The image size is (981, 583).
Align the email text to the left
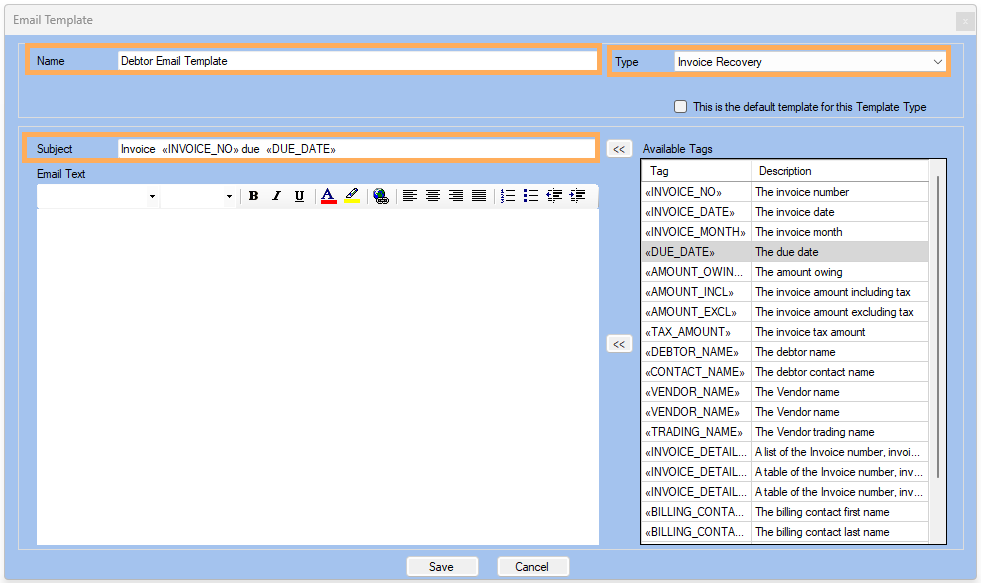[409, 196]
